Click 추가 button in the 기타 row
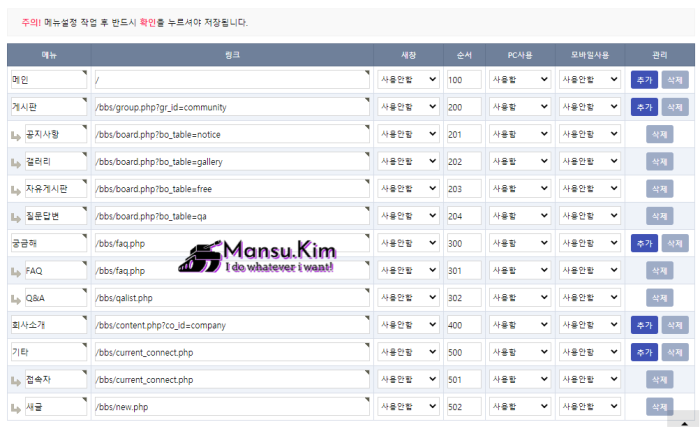The width and height of the screenshot is (700, 429). coord(644,352)
